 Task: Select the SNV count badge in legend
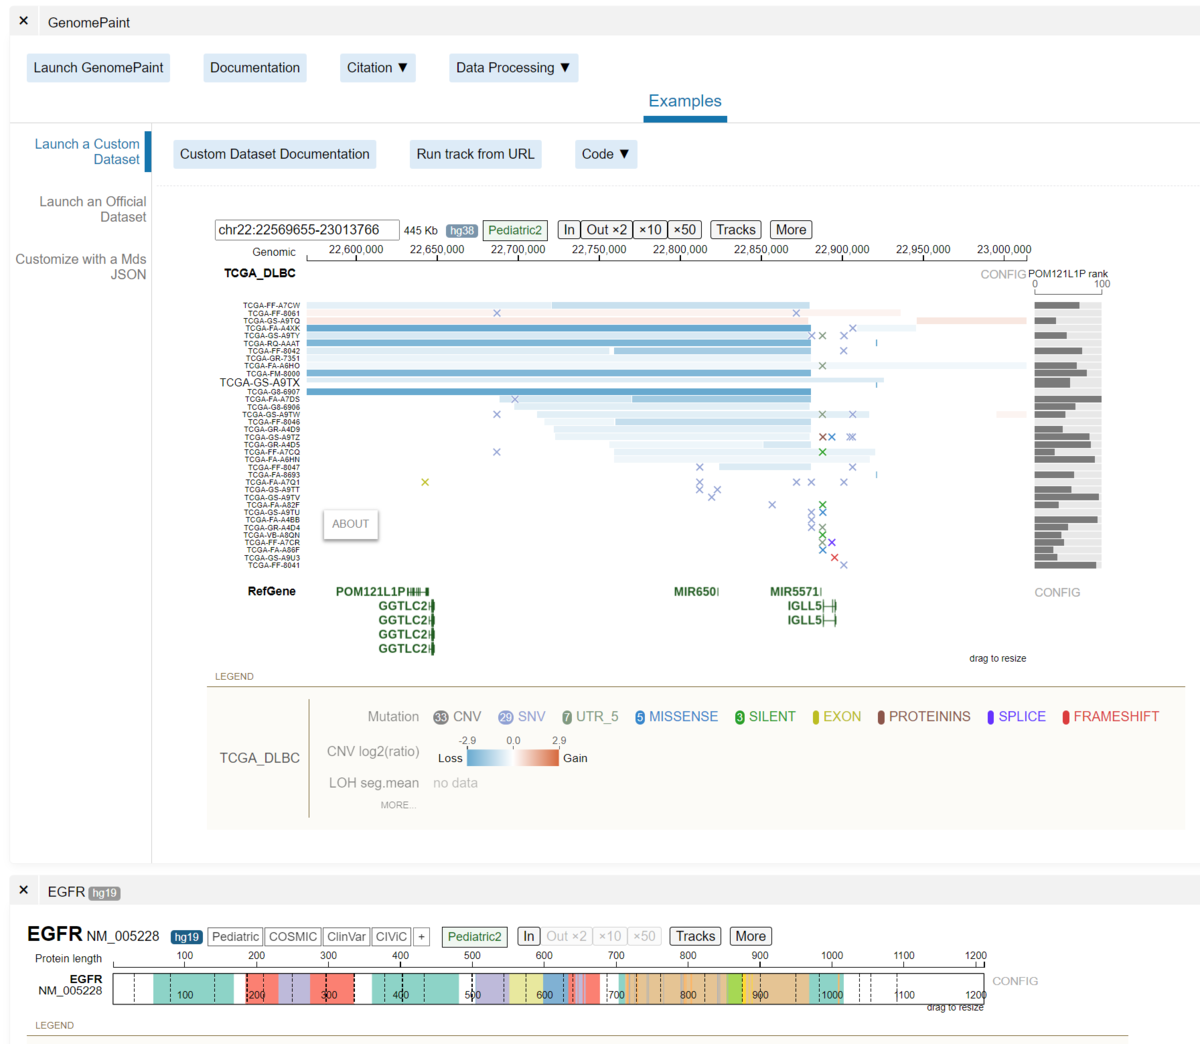[x=506, y=717]
